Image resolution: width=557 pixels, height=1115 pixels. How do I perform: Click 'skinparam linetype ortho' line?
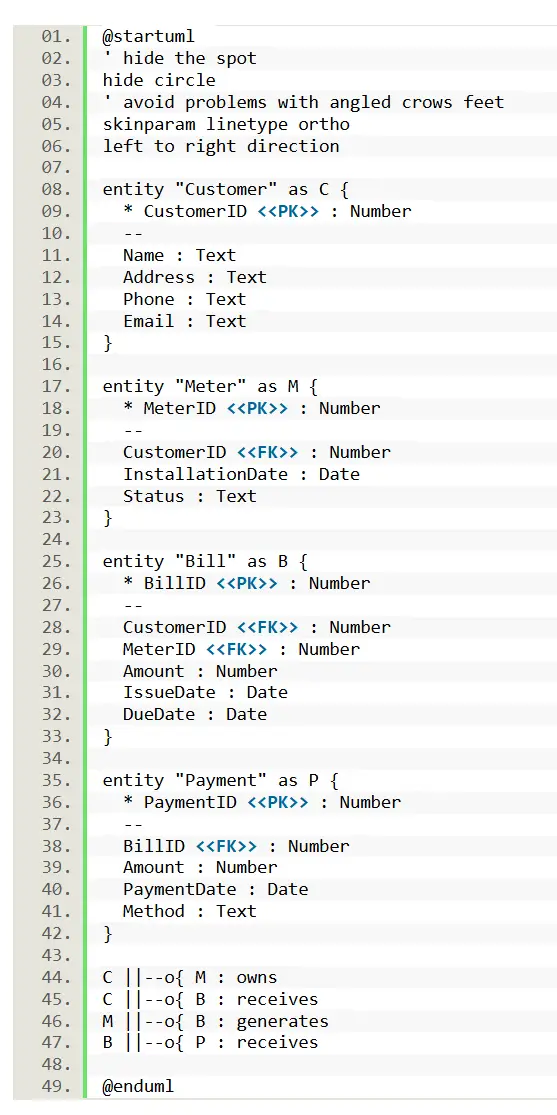pos(226,124)
